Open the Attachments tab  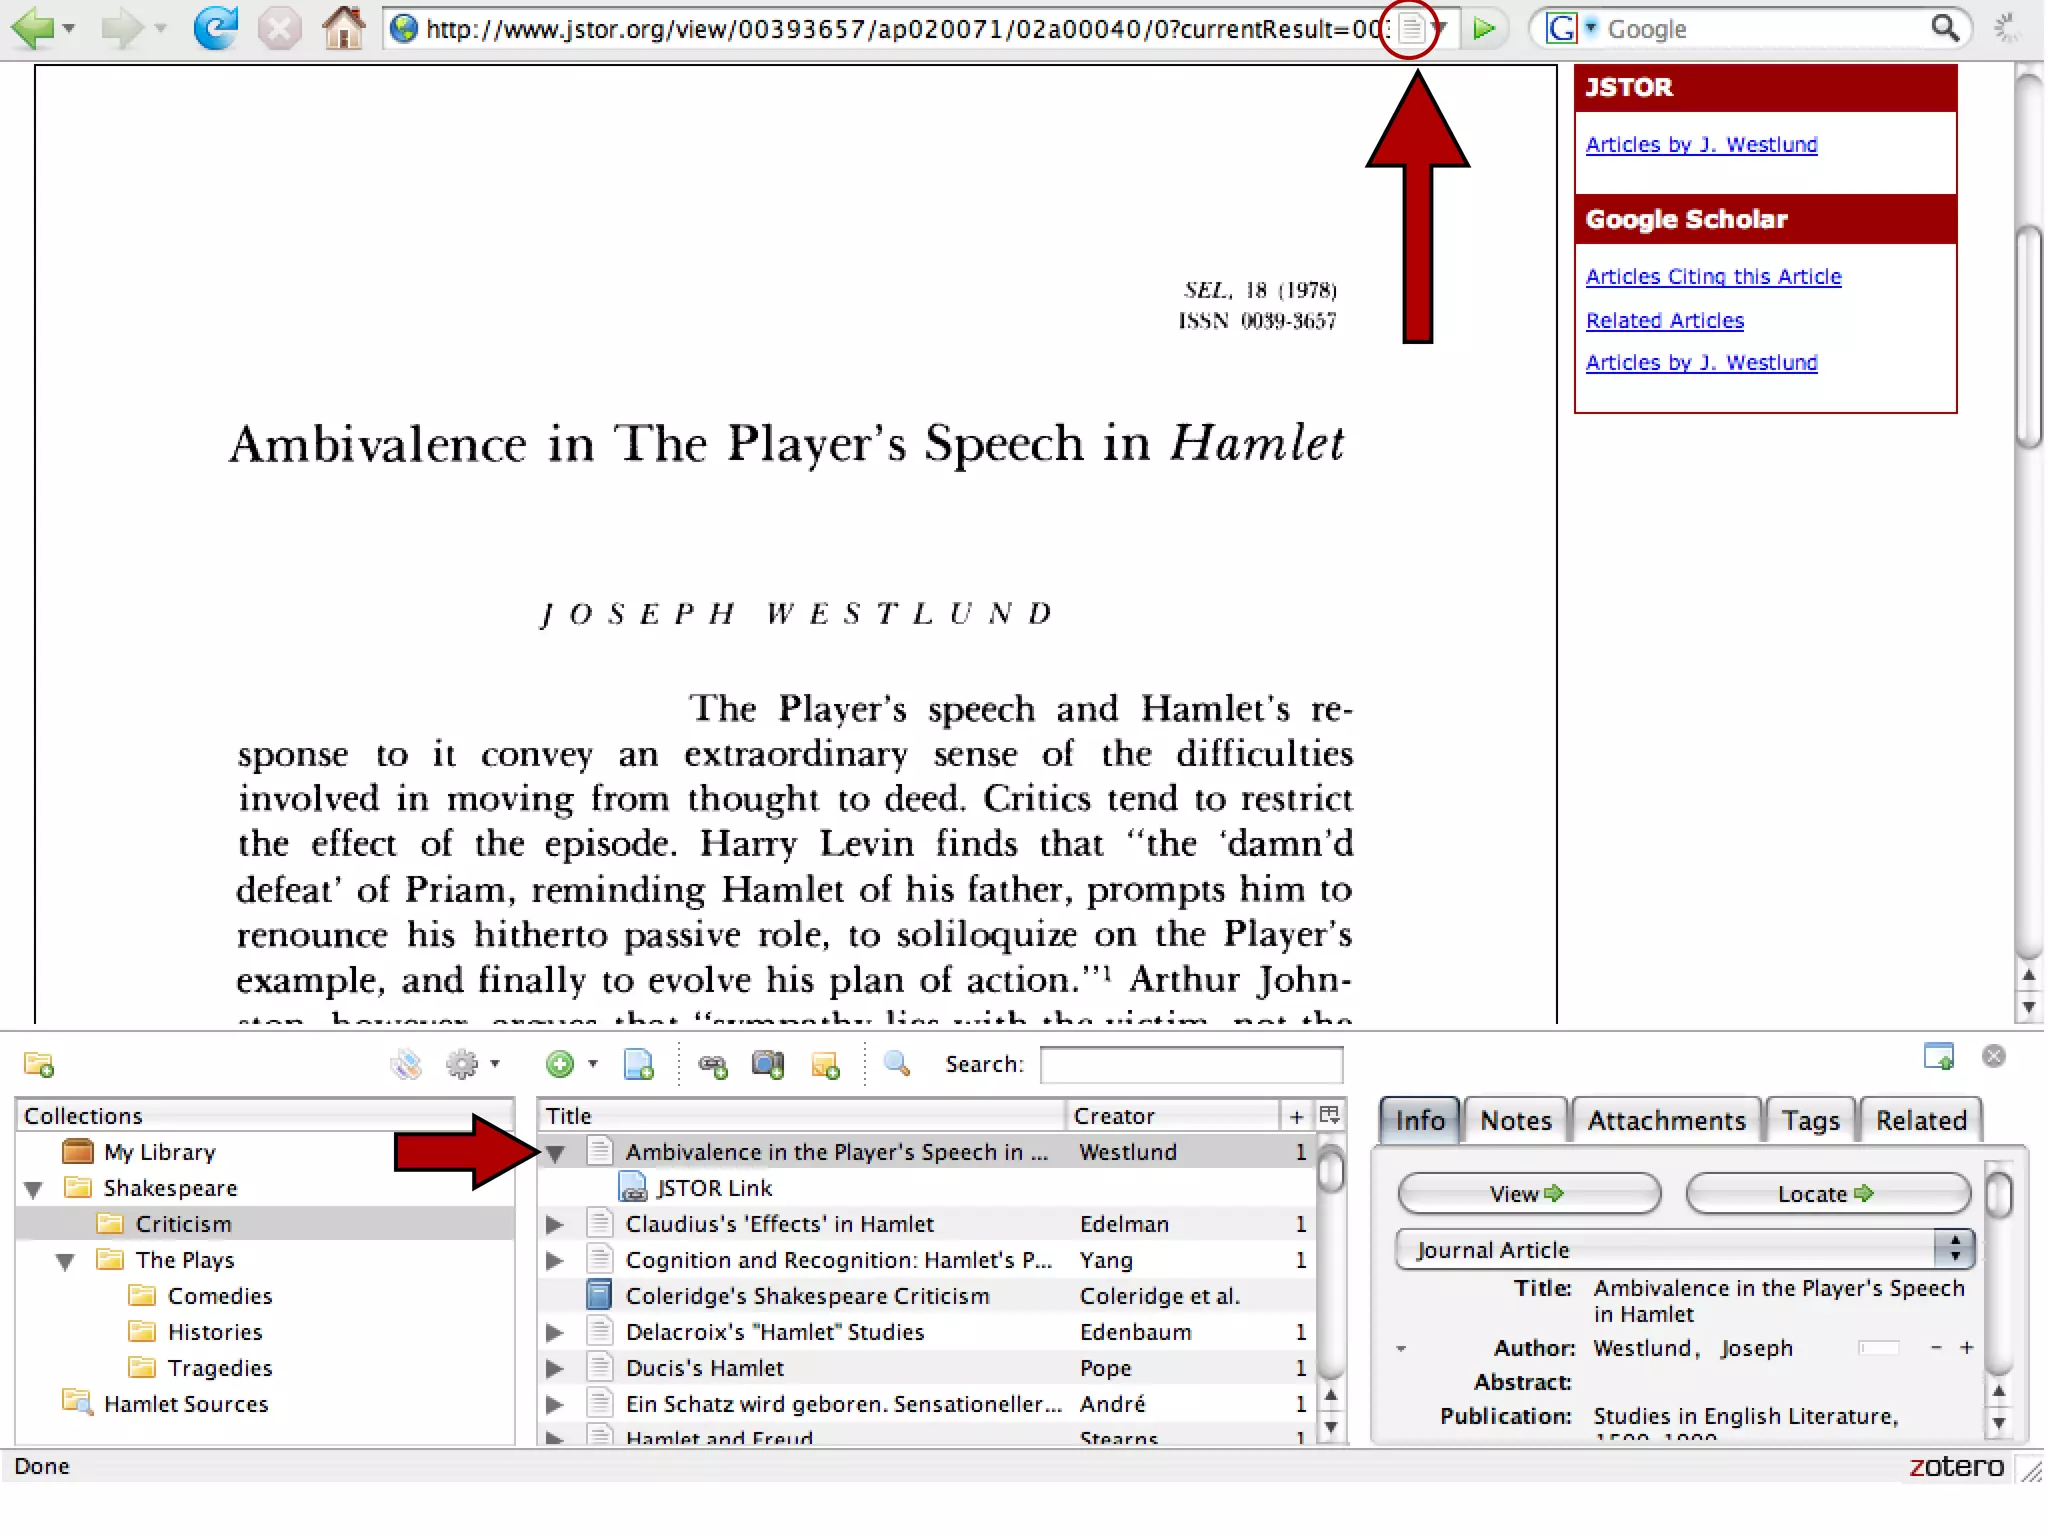point(1666,1121)
